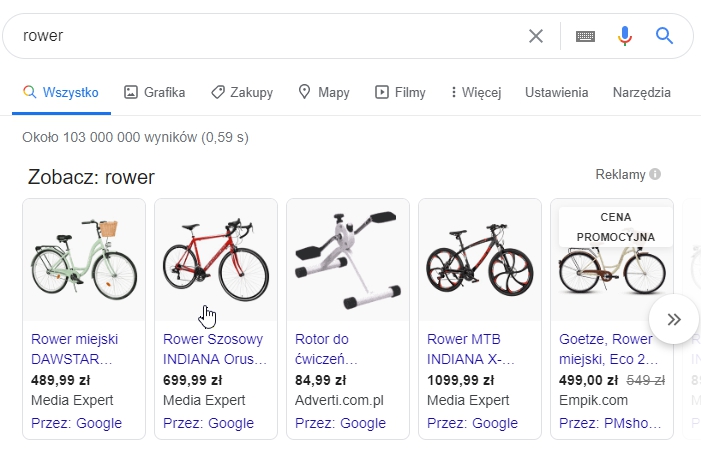Start voice search with microphone icon
This screenshot has width=701, height=454.
625,36
